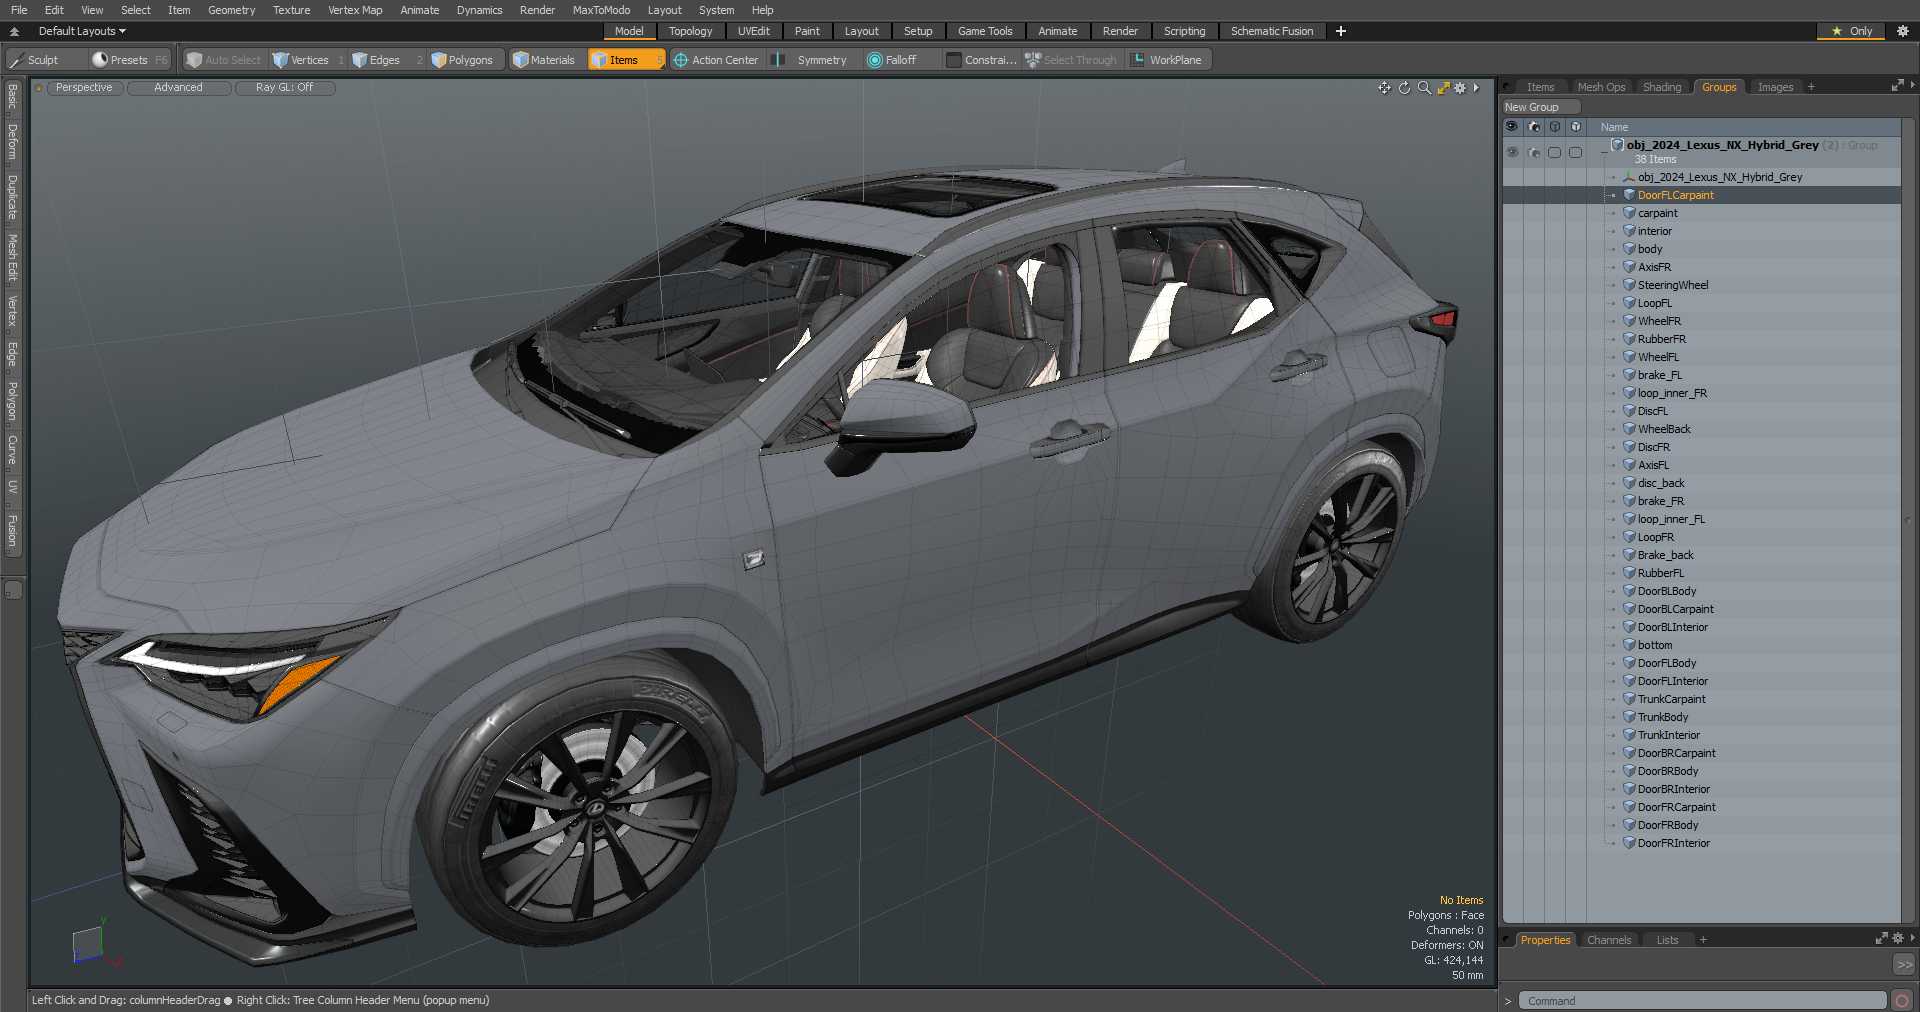Toggle the third column checkbox of Lexus group

1554,152
